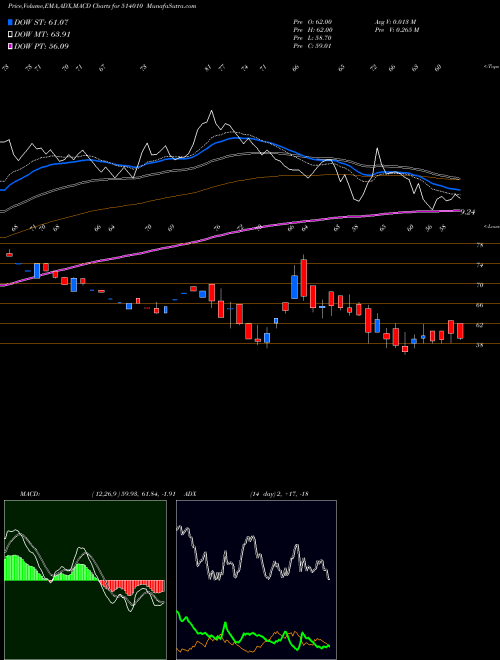Viewport: 500px width, 660px height.
Task: Click the 'ADX' panel label
Action: coord(190,494)
